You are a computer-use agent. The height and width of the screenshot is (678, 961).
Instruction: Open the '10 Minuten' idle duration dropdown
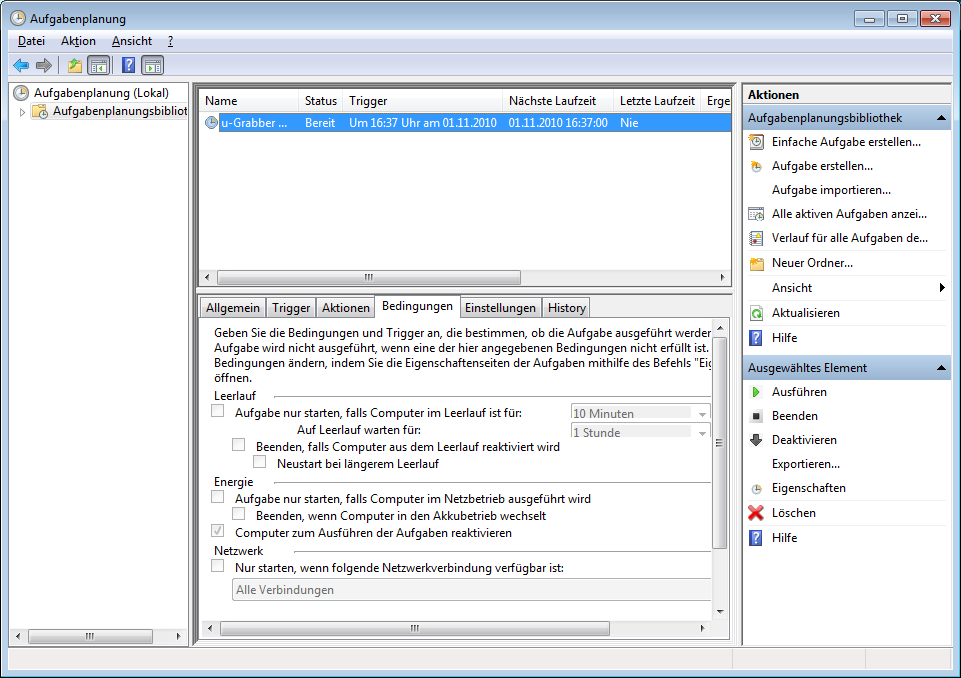point(702,413)
